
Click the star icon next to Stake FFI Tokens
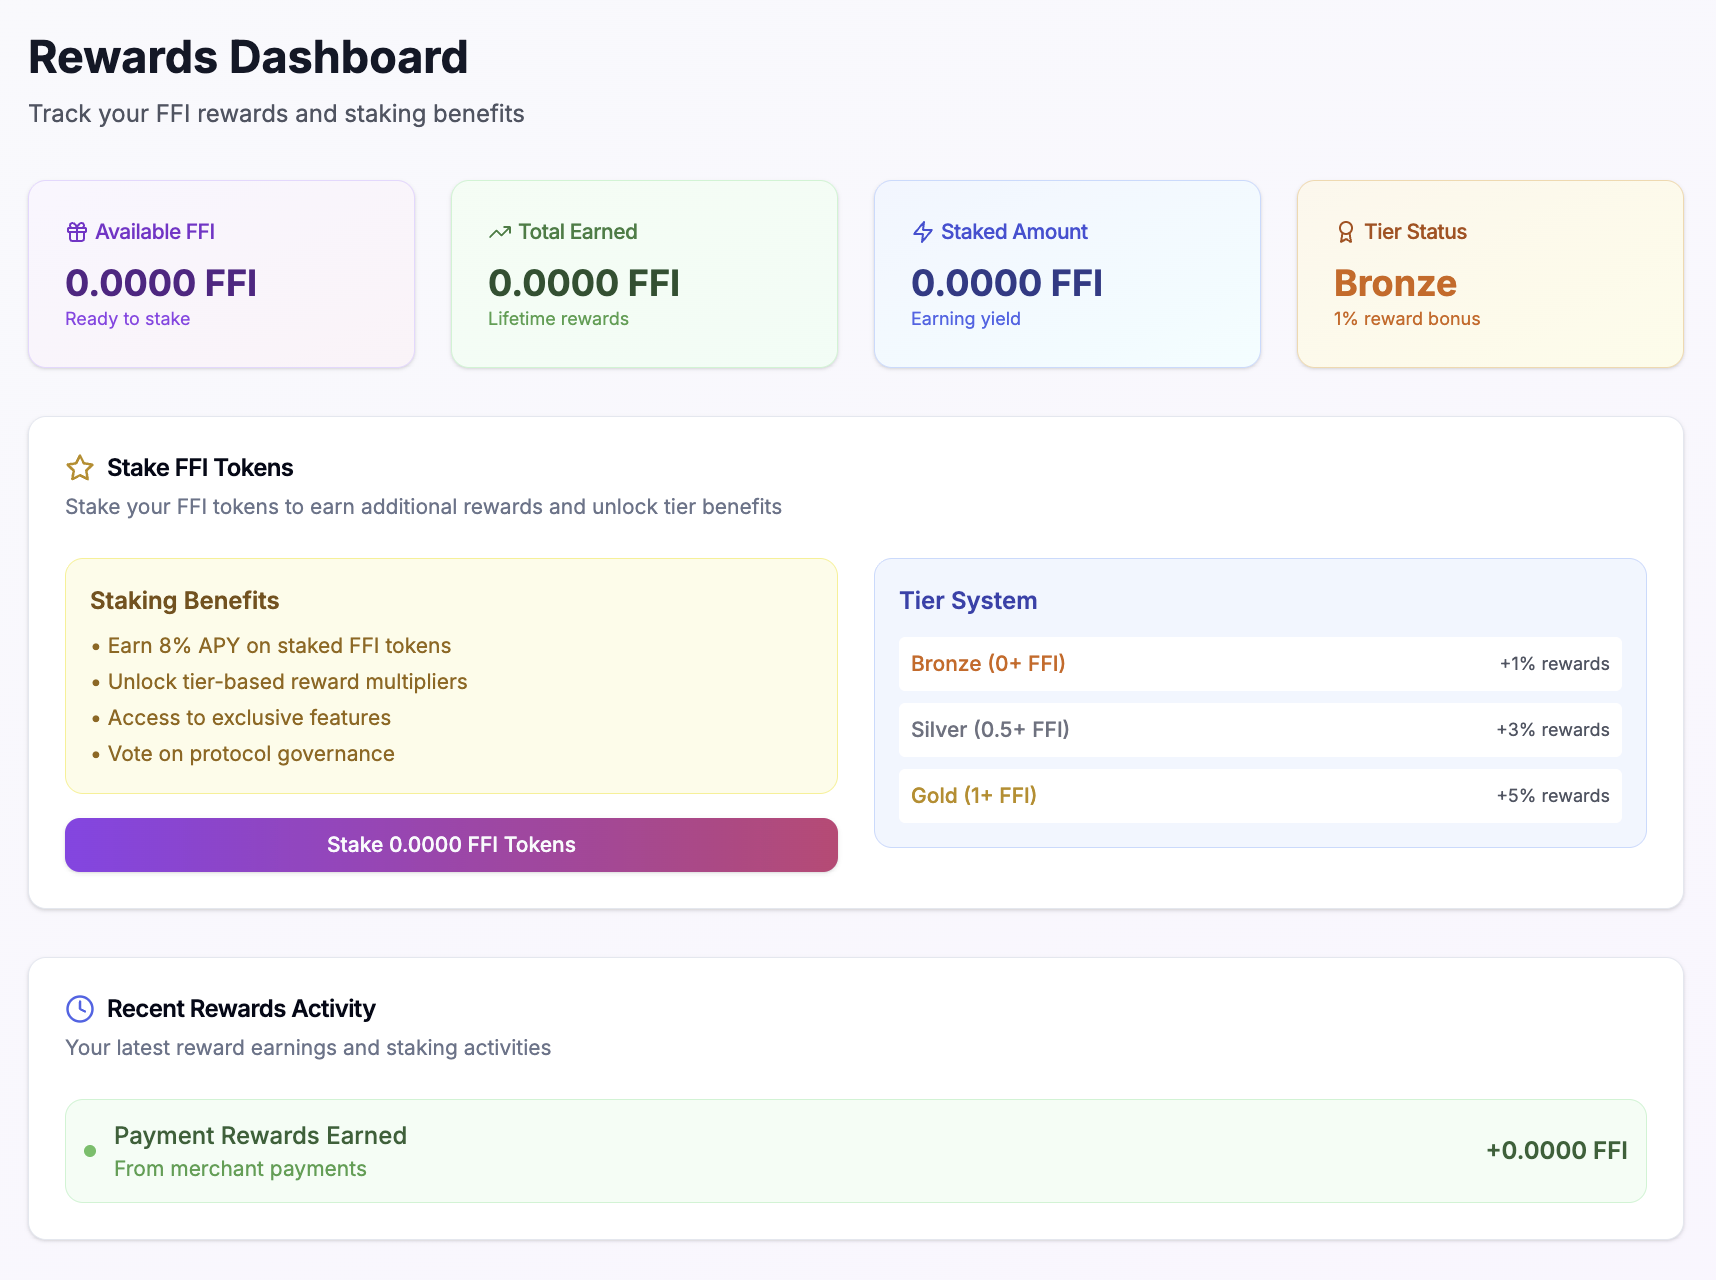tap(80, 468)
